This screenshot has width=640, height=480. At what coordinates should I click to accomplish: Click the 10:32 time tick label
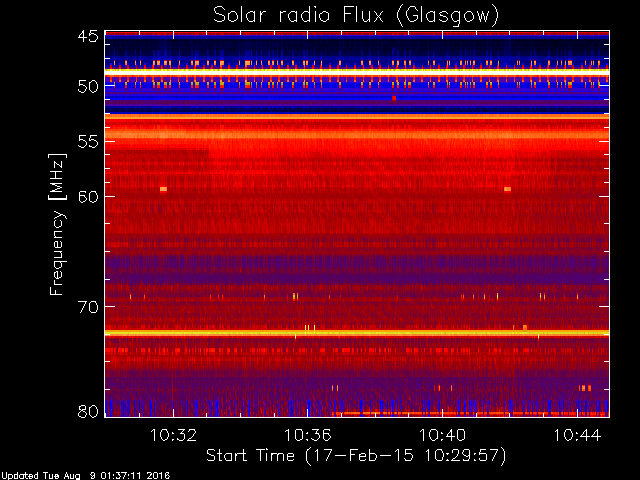coord(173,436)
